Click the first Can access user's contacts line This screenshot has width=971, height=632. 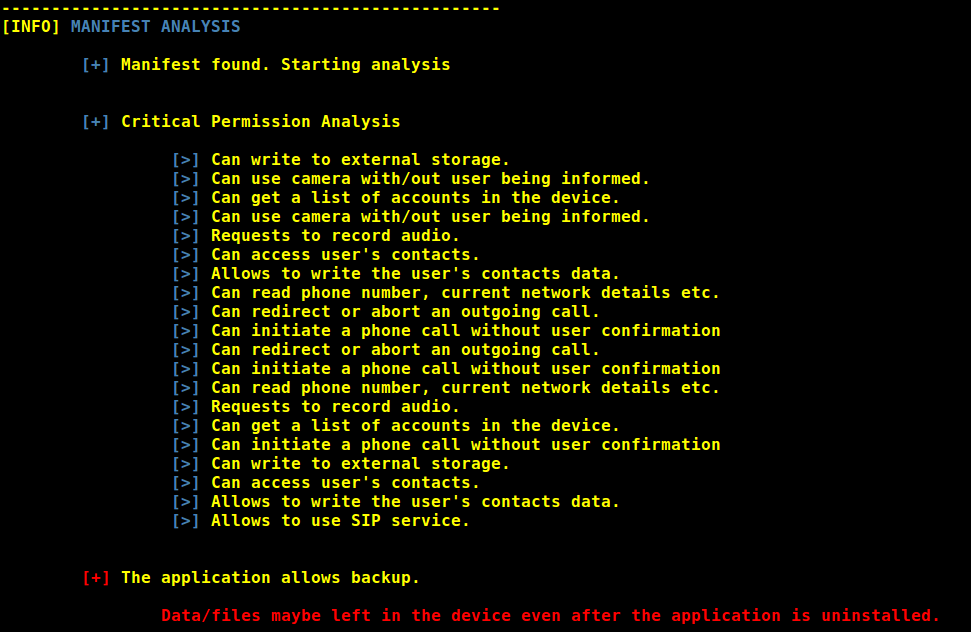click(345, 255)
